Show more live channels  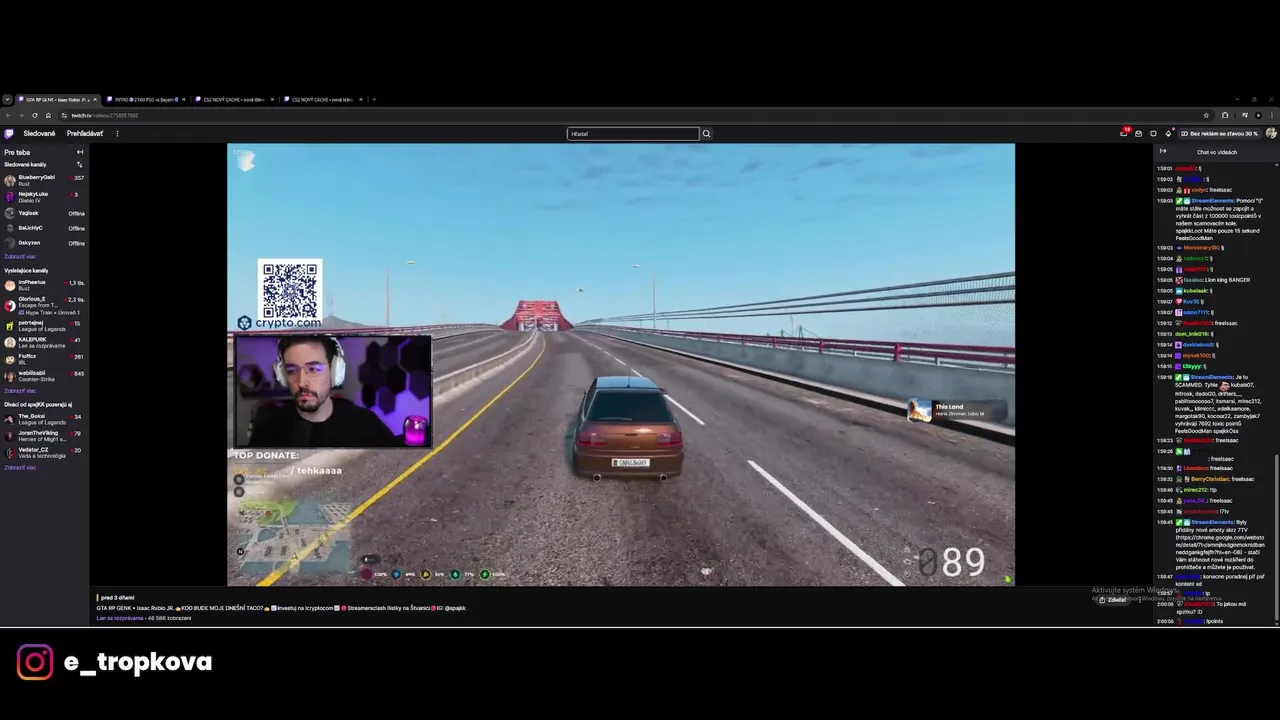20,390
